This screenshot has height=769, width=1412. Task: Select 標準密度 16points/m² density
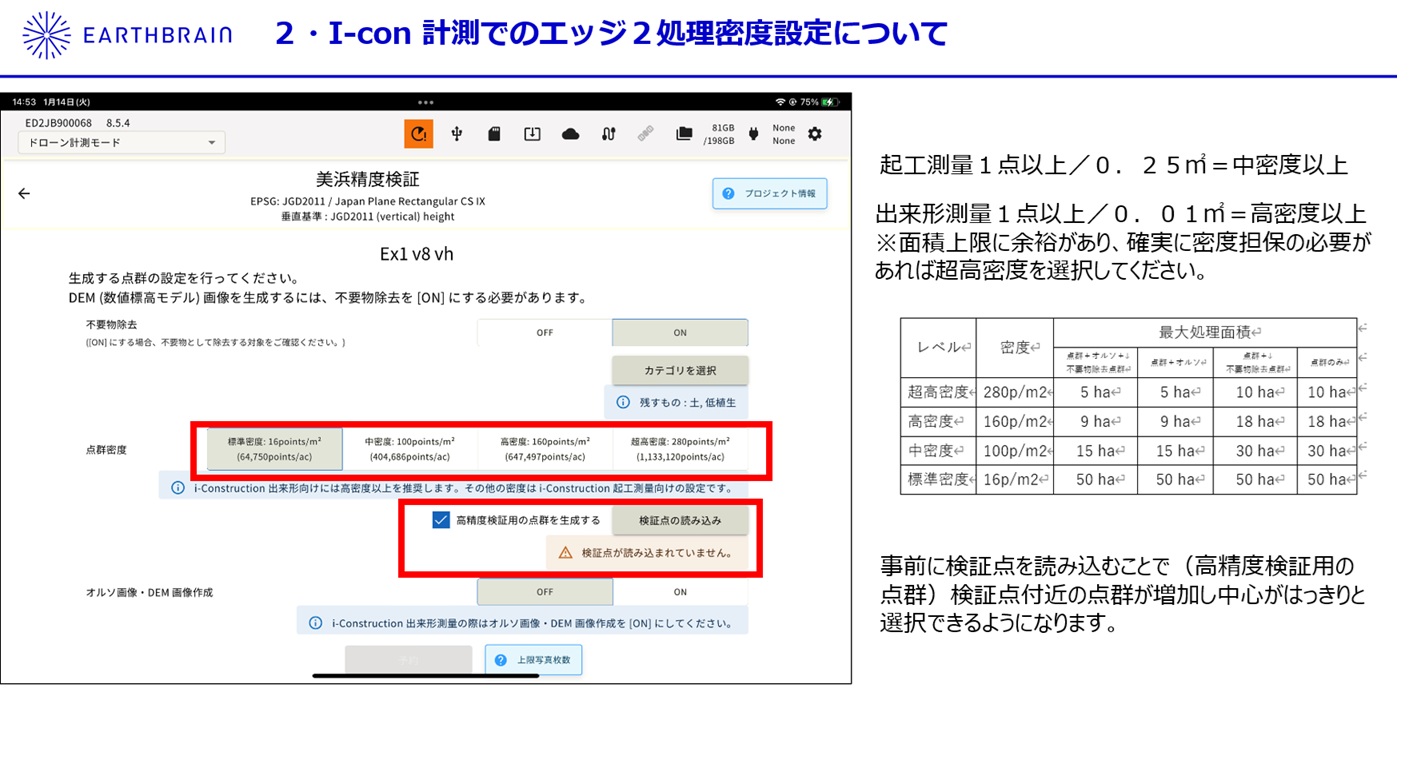(x=274, y=449)
